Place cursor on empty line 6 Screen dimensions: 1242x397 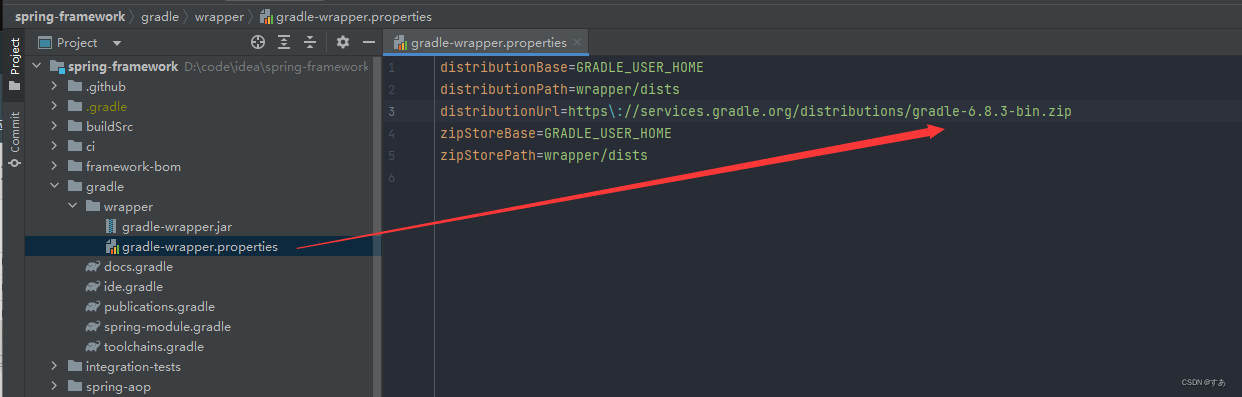tap(838, 177)
